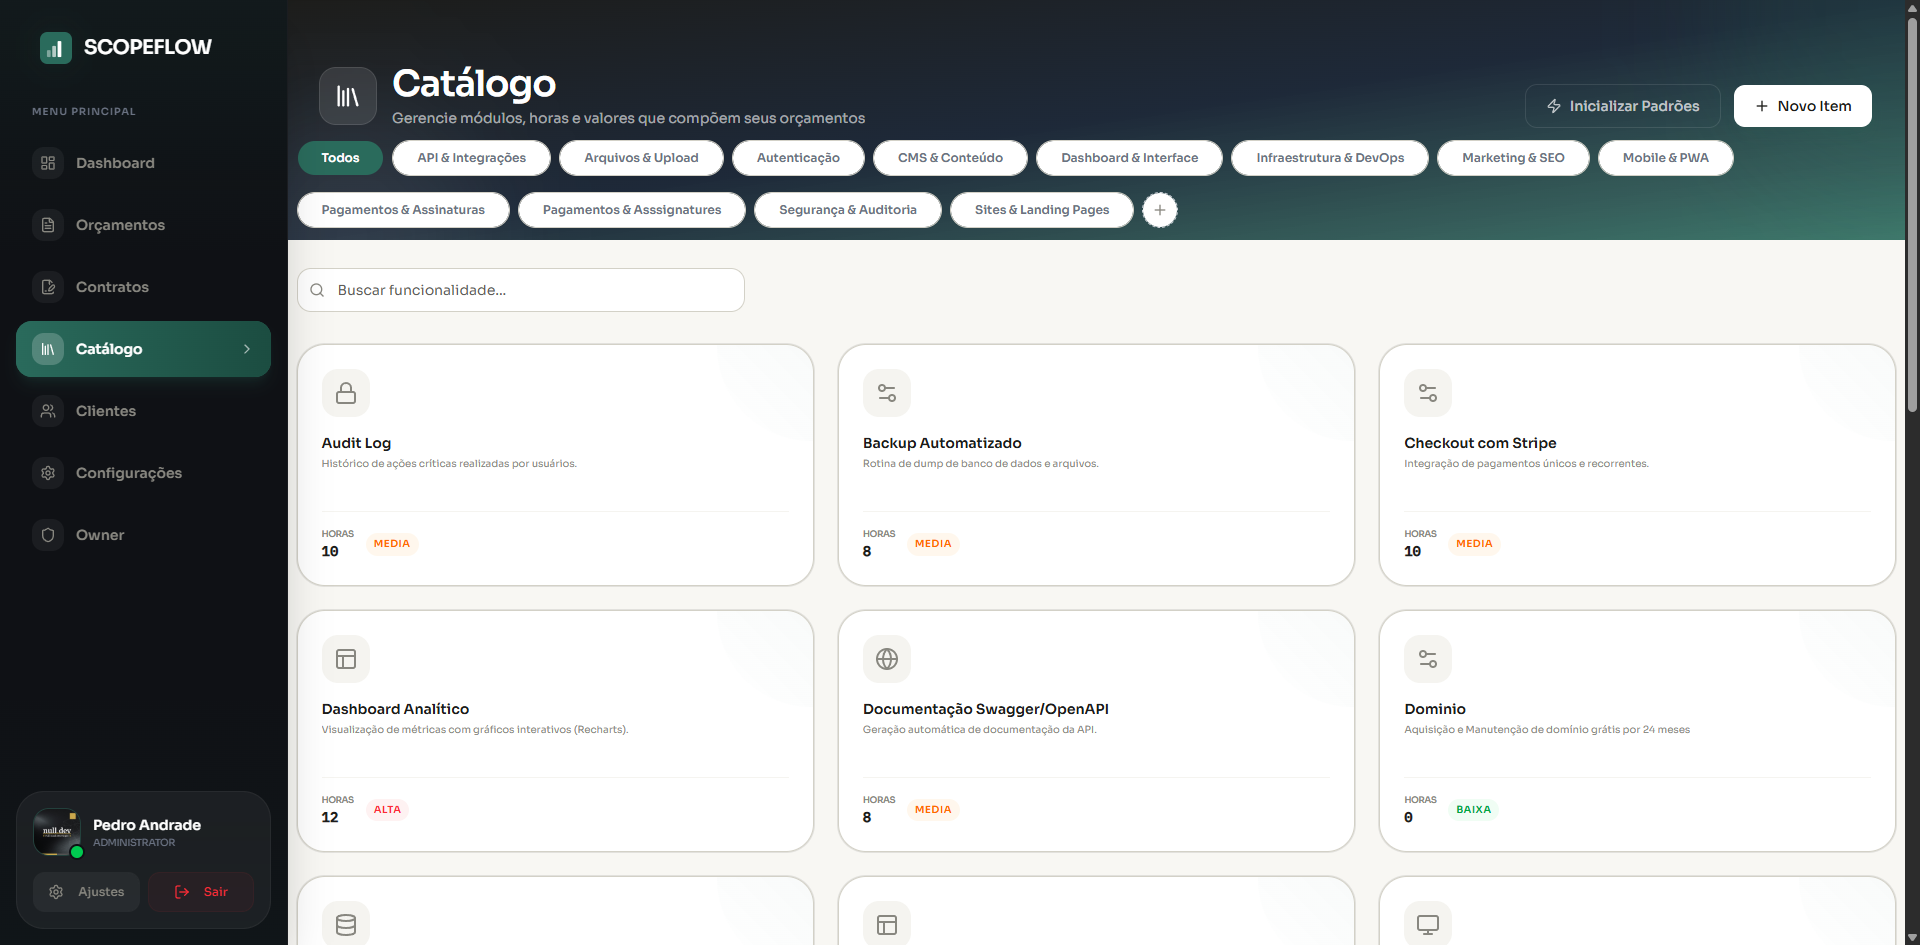Open Configurações in the sidebar

(143, 473)
